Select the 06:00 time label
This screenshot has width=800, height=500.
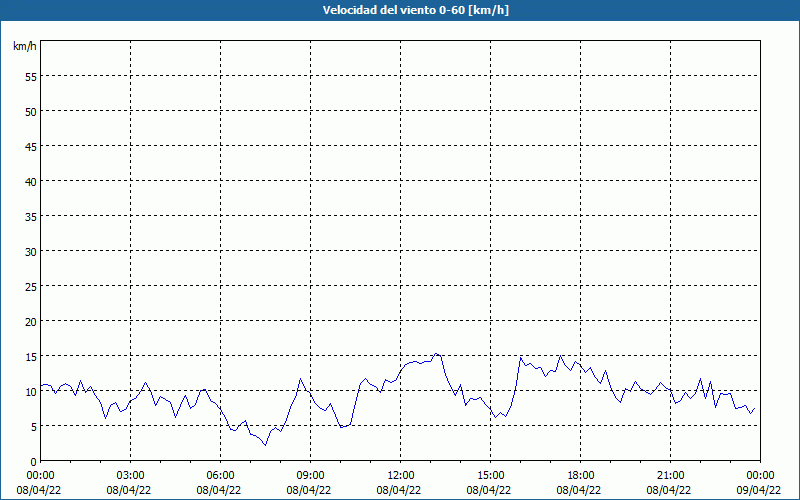pyautogui.click(x=220, y=475)
